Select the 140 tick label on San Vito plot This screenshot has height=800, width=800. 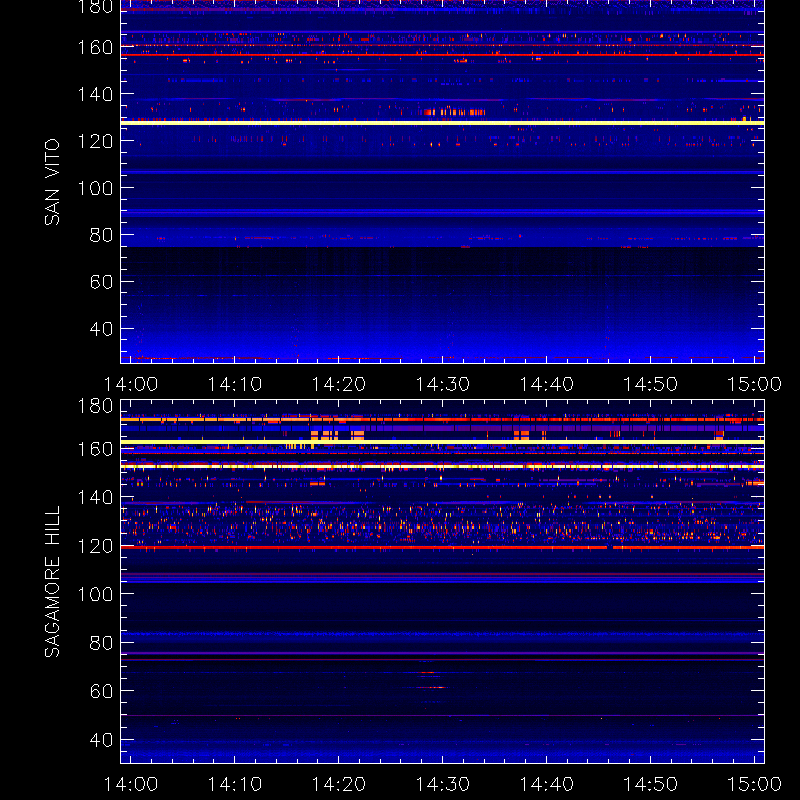tap(95, 94)
